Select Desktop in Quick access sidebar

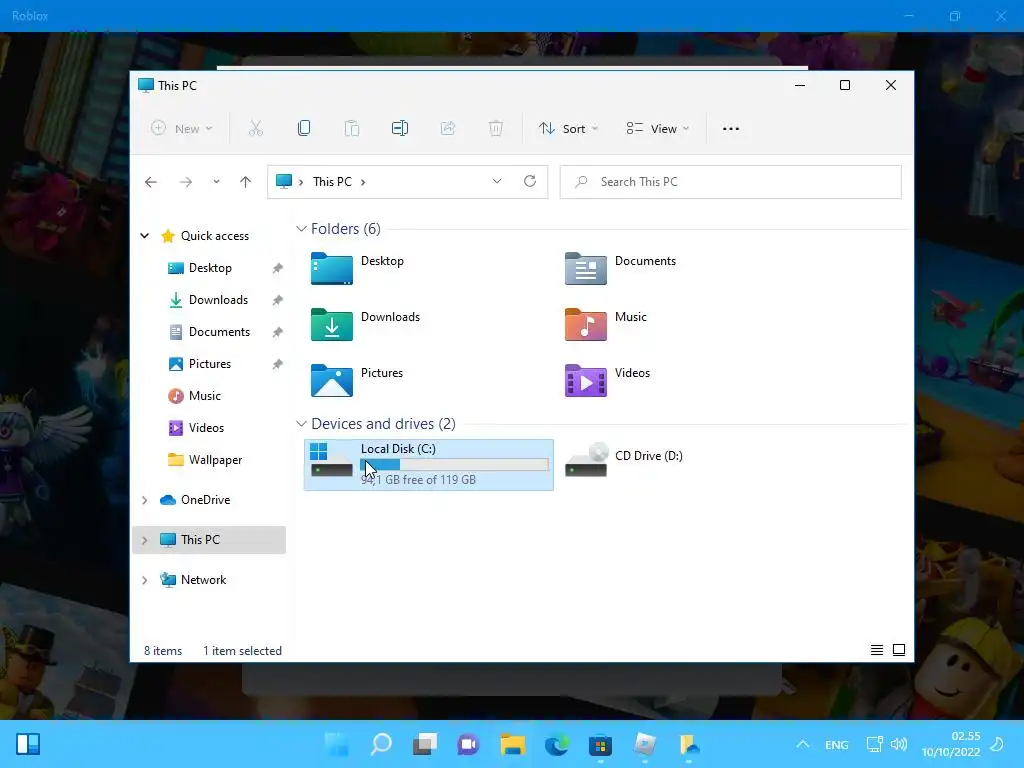210,268
